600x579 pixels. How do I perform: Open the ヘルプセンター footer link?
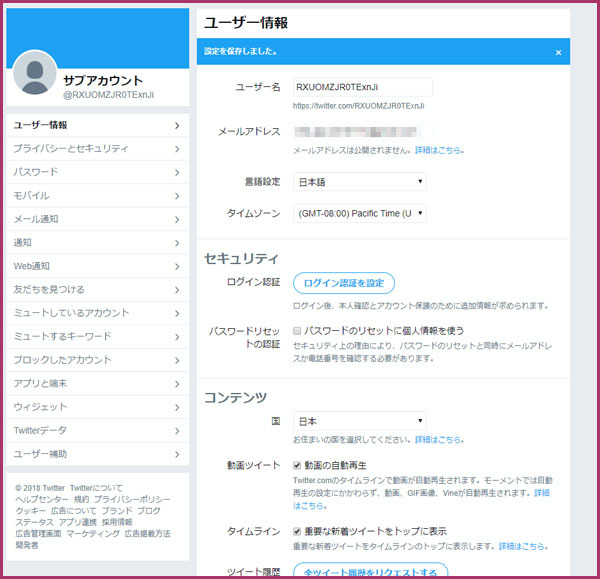click(x=42, y=499)
